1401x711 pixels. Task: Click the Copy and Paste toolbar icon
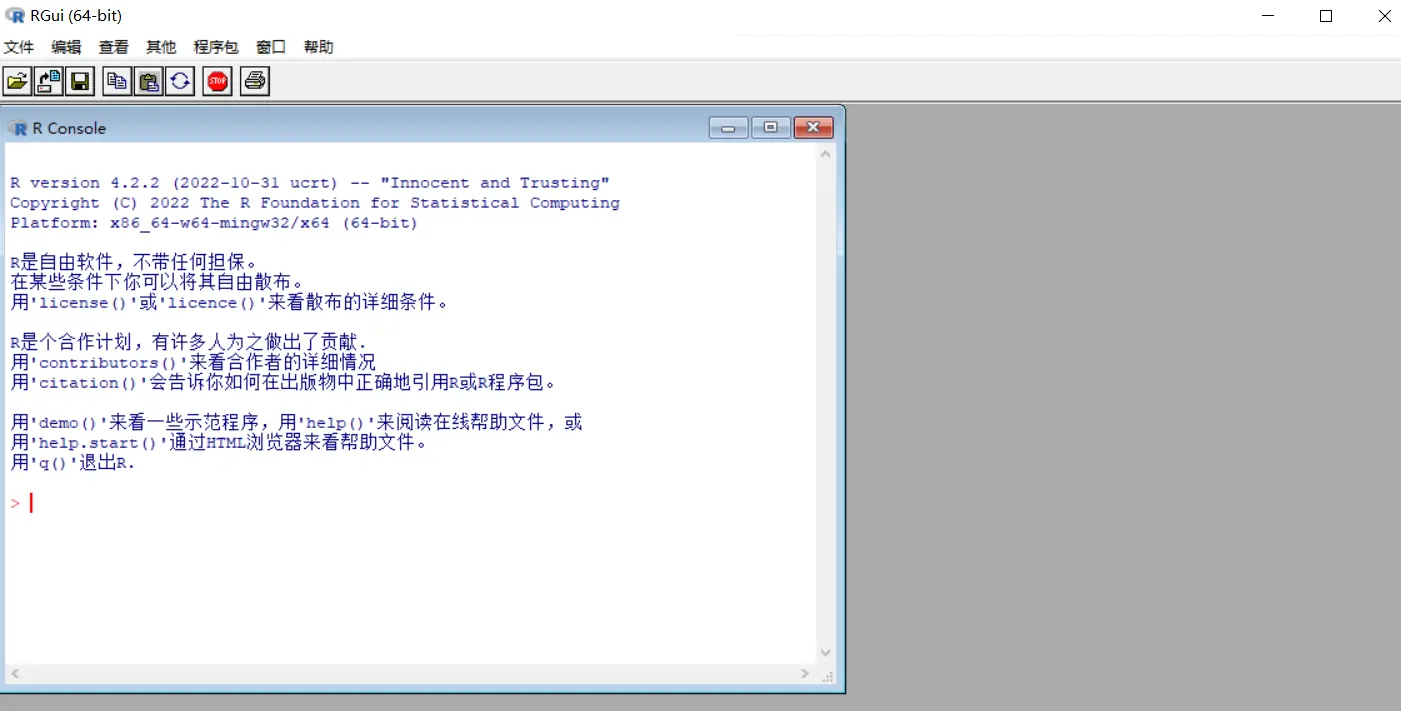[180, 81]
